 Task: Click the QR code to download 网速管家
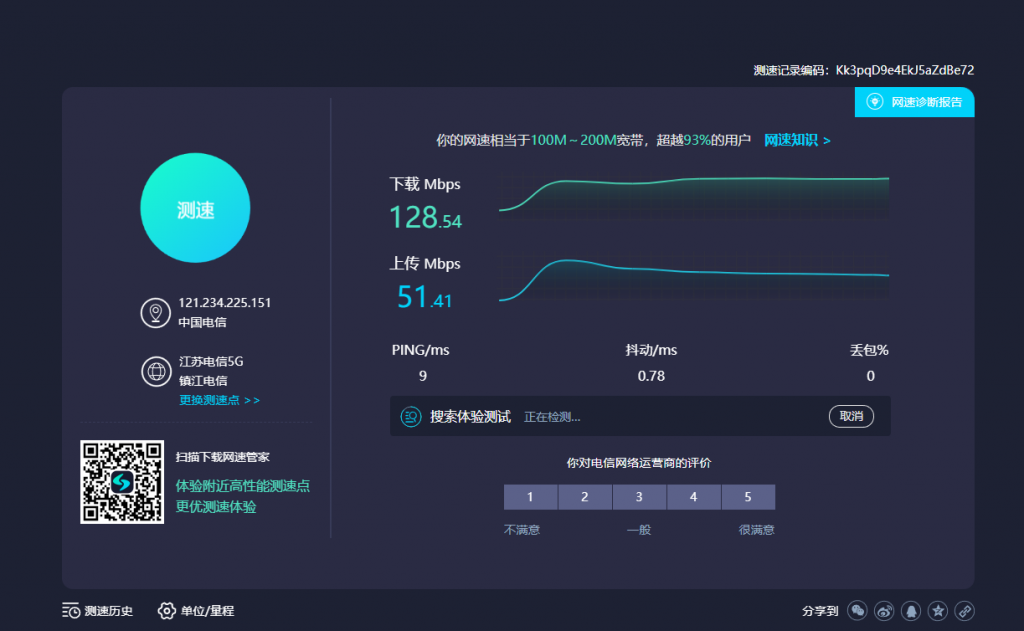(122, 482)
